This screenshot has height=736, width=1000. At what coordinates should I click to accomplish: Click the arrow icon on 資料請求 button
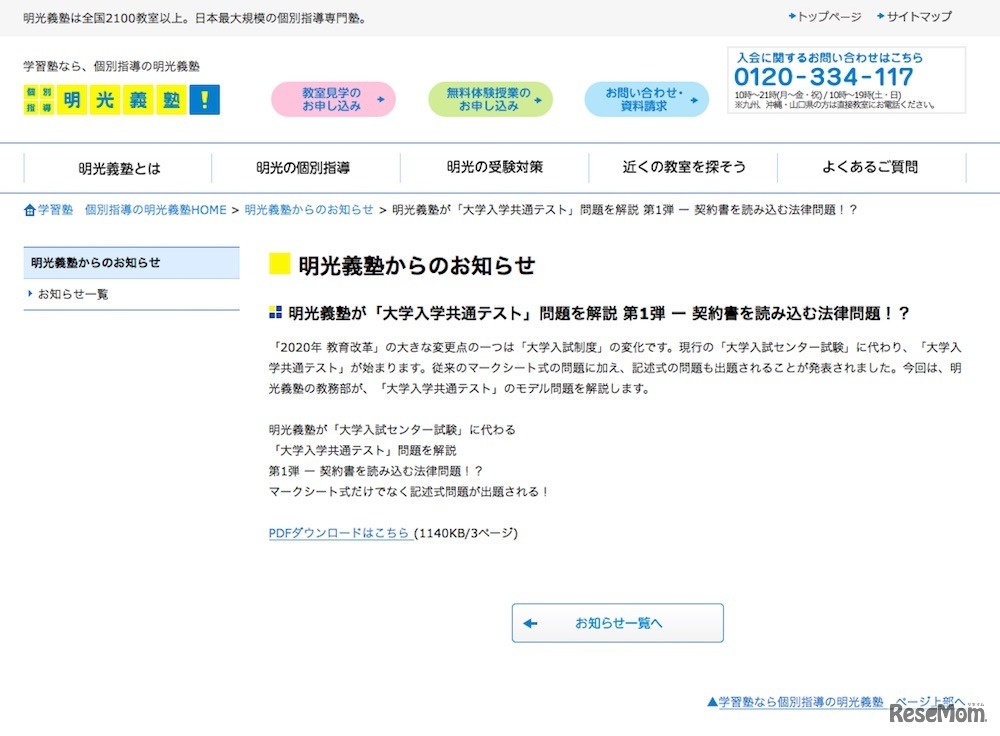point(695,100)
